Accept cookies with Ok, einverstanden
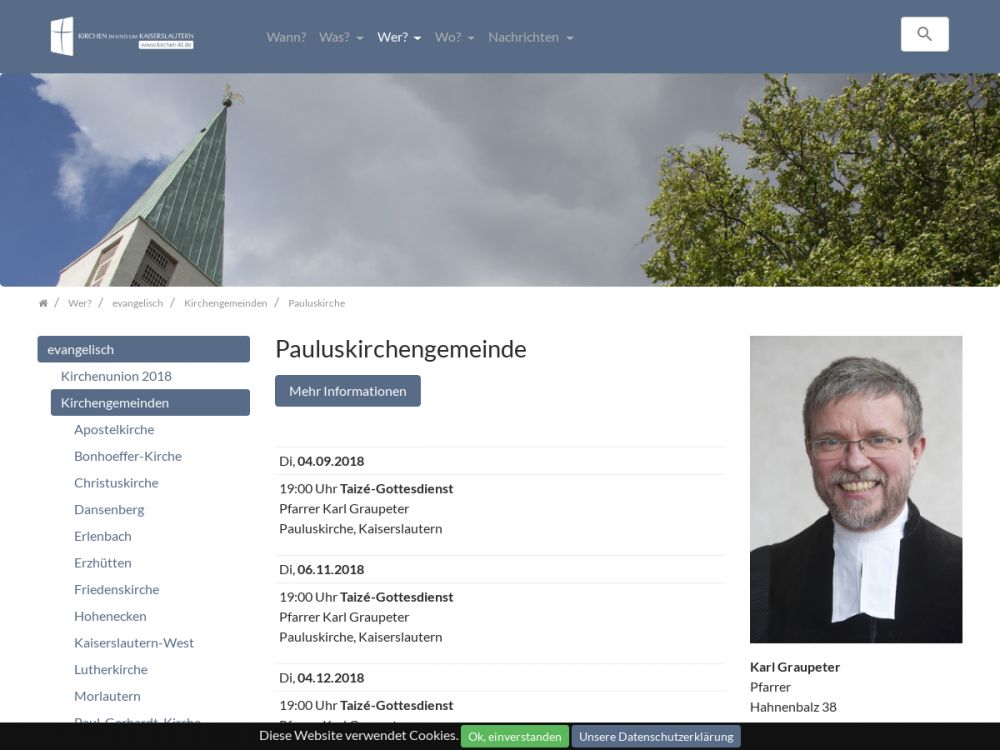This screenshot has width=1000, height=750. 514,737
